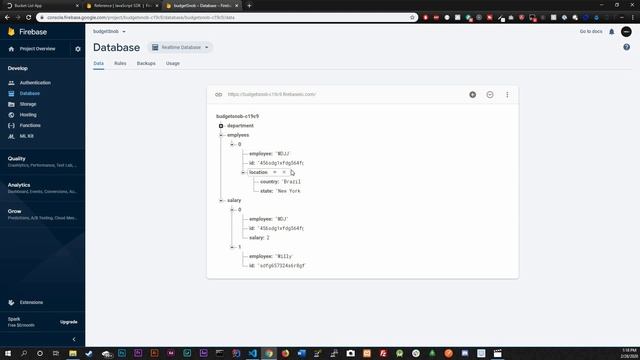Viewport: 640px width, 360px height.
Task: Expand the Grow section
Action: [42, 214]
